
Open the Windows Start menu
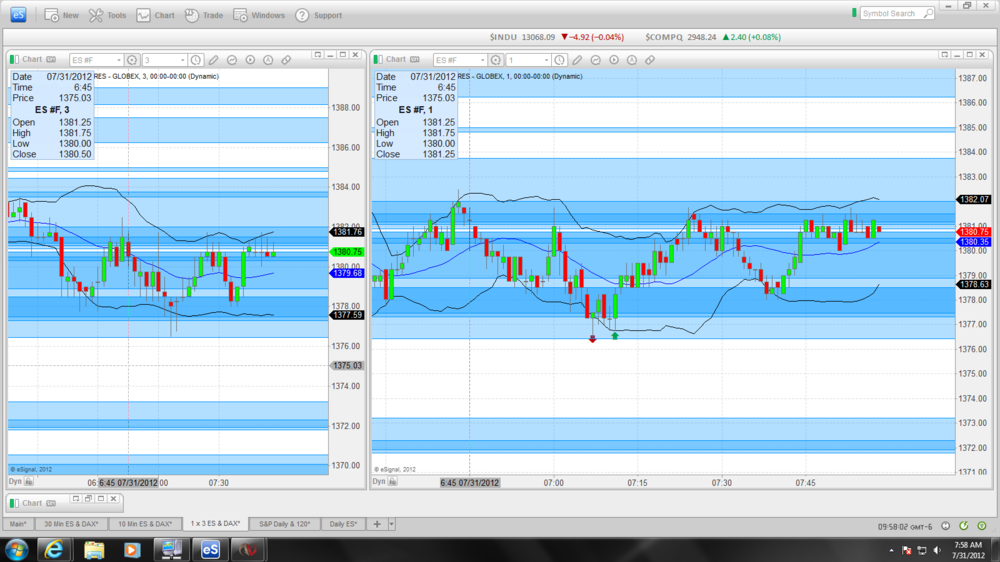[x=17, y=549]
